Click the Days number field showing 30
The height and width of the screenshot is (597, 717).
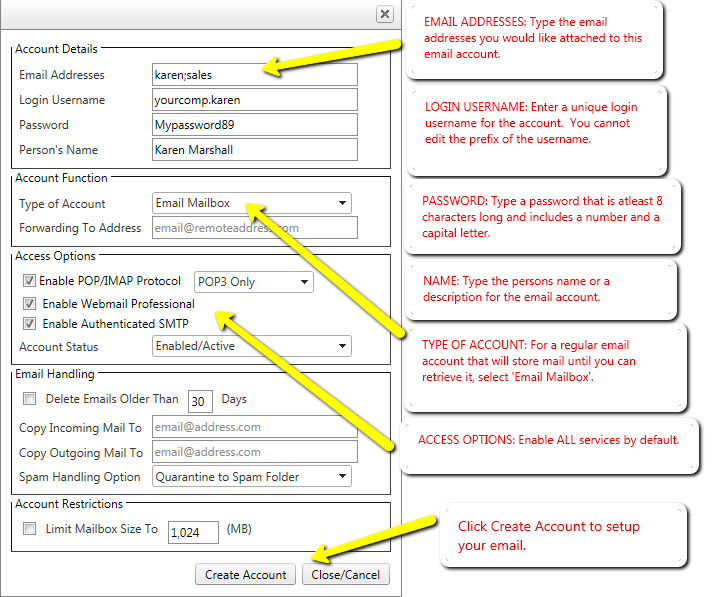(x=201, y=400)
